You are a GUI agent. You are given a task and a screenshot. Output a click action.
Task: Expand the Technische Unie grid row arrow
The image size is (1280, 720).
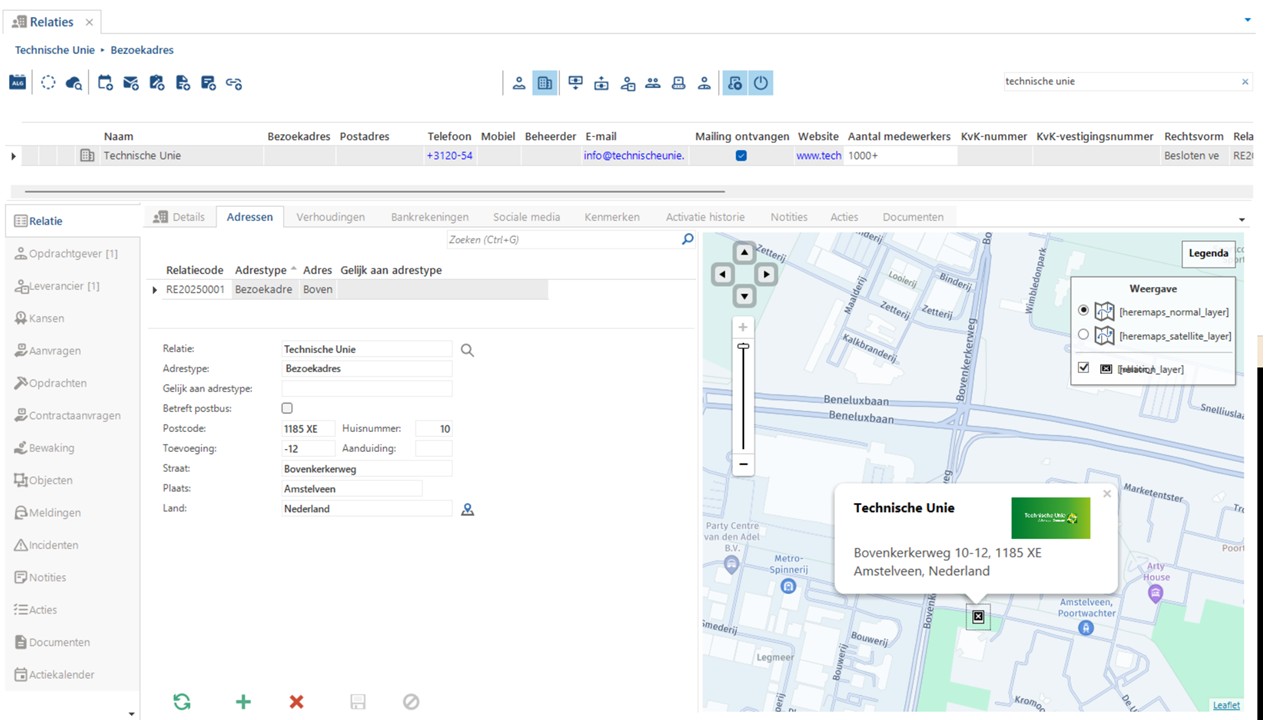[13, 156]
